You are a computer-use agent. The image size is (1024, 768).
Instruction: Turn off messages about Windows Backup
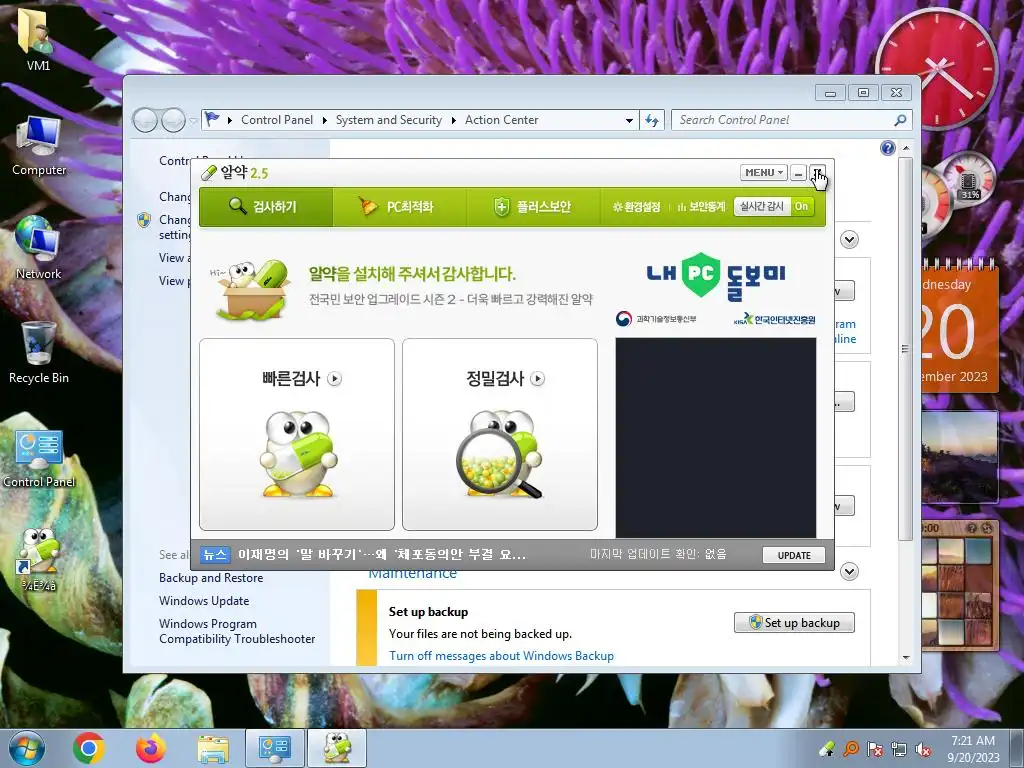click(502, 656)
